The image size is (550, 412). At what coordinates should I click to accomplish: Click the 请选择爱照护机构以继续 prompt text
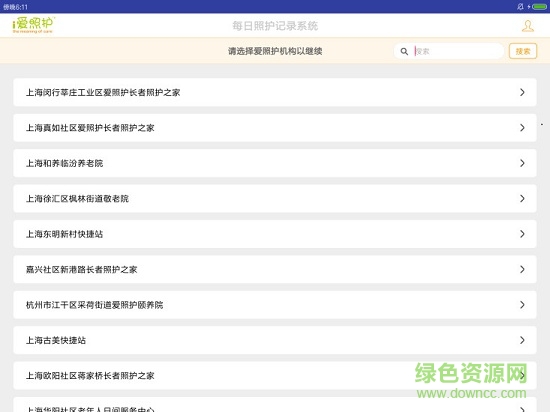click(275, 51)
